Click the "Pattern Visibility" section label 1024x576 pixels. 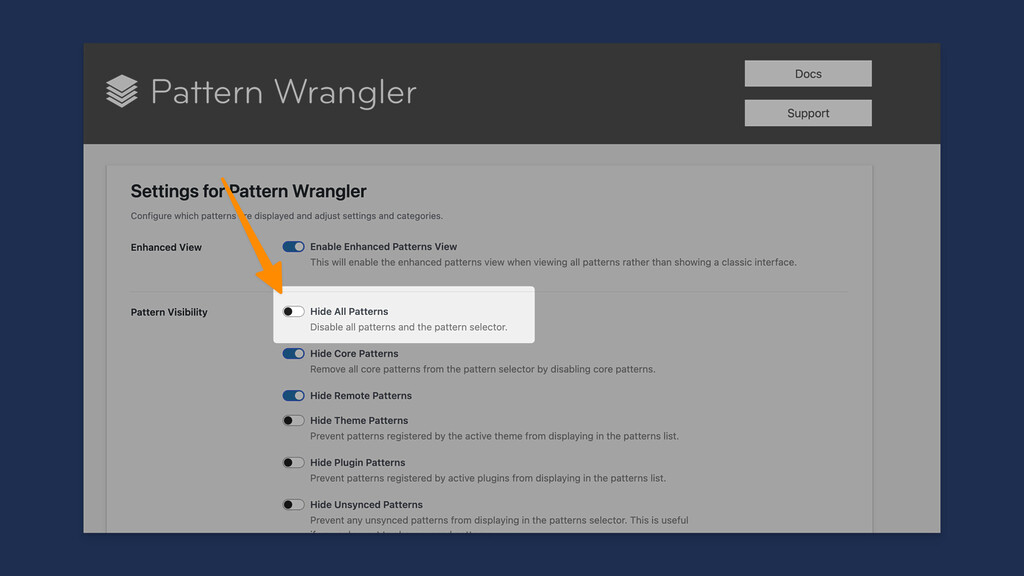point(169,312)
